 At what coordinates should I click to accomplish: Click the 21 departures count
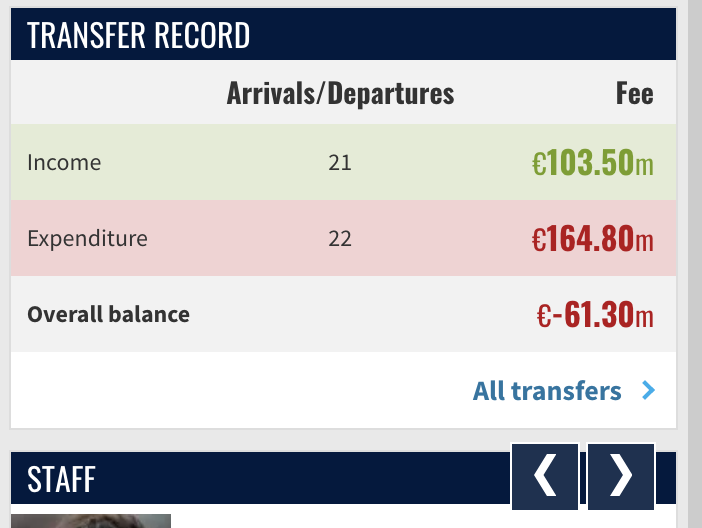340,162
